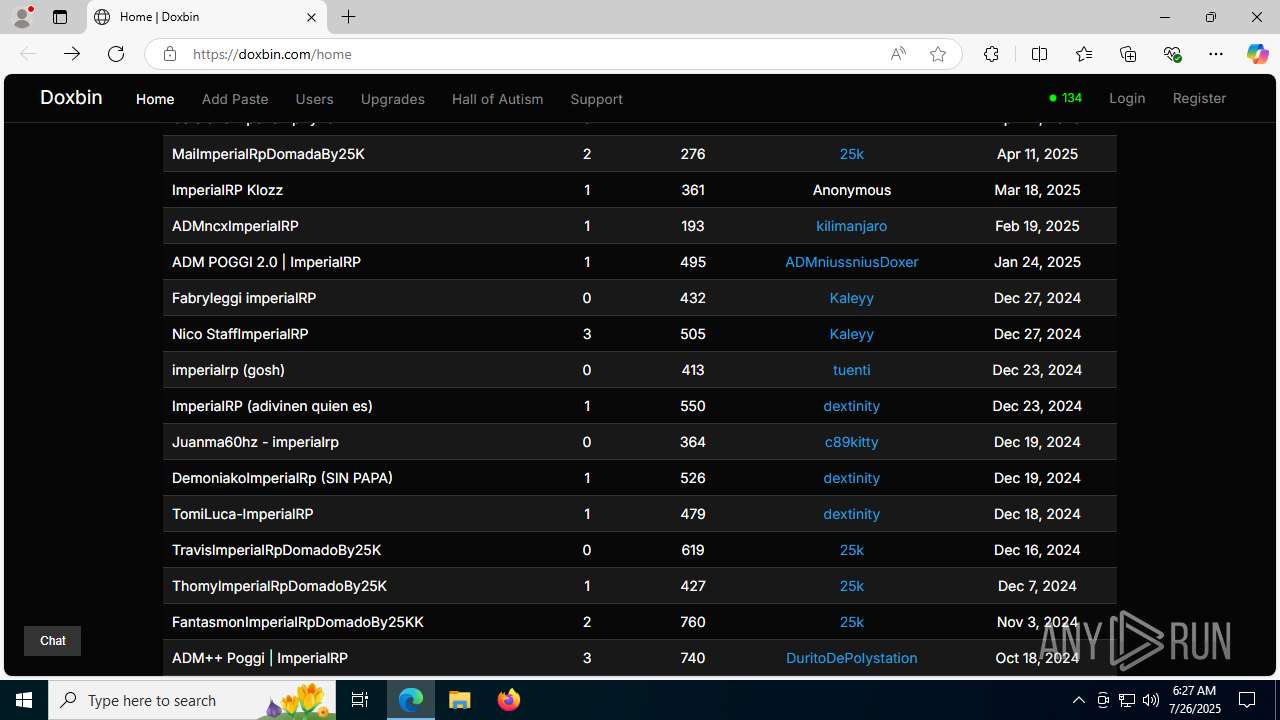Viewport: 1280px width, 720px height.
Task: Select the row ADM POGGI 2.0 | ImperialRP
Action: pos(640,262)
